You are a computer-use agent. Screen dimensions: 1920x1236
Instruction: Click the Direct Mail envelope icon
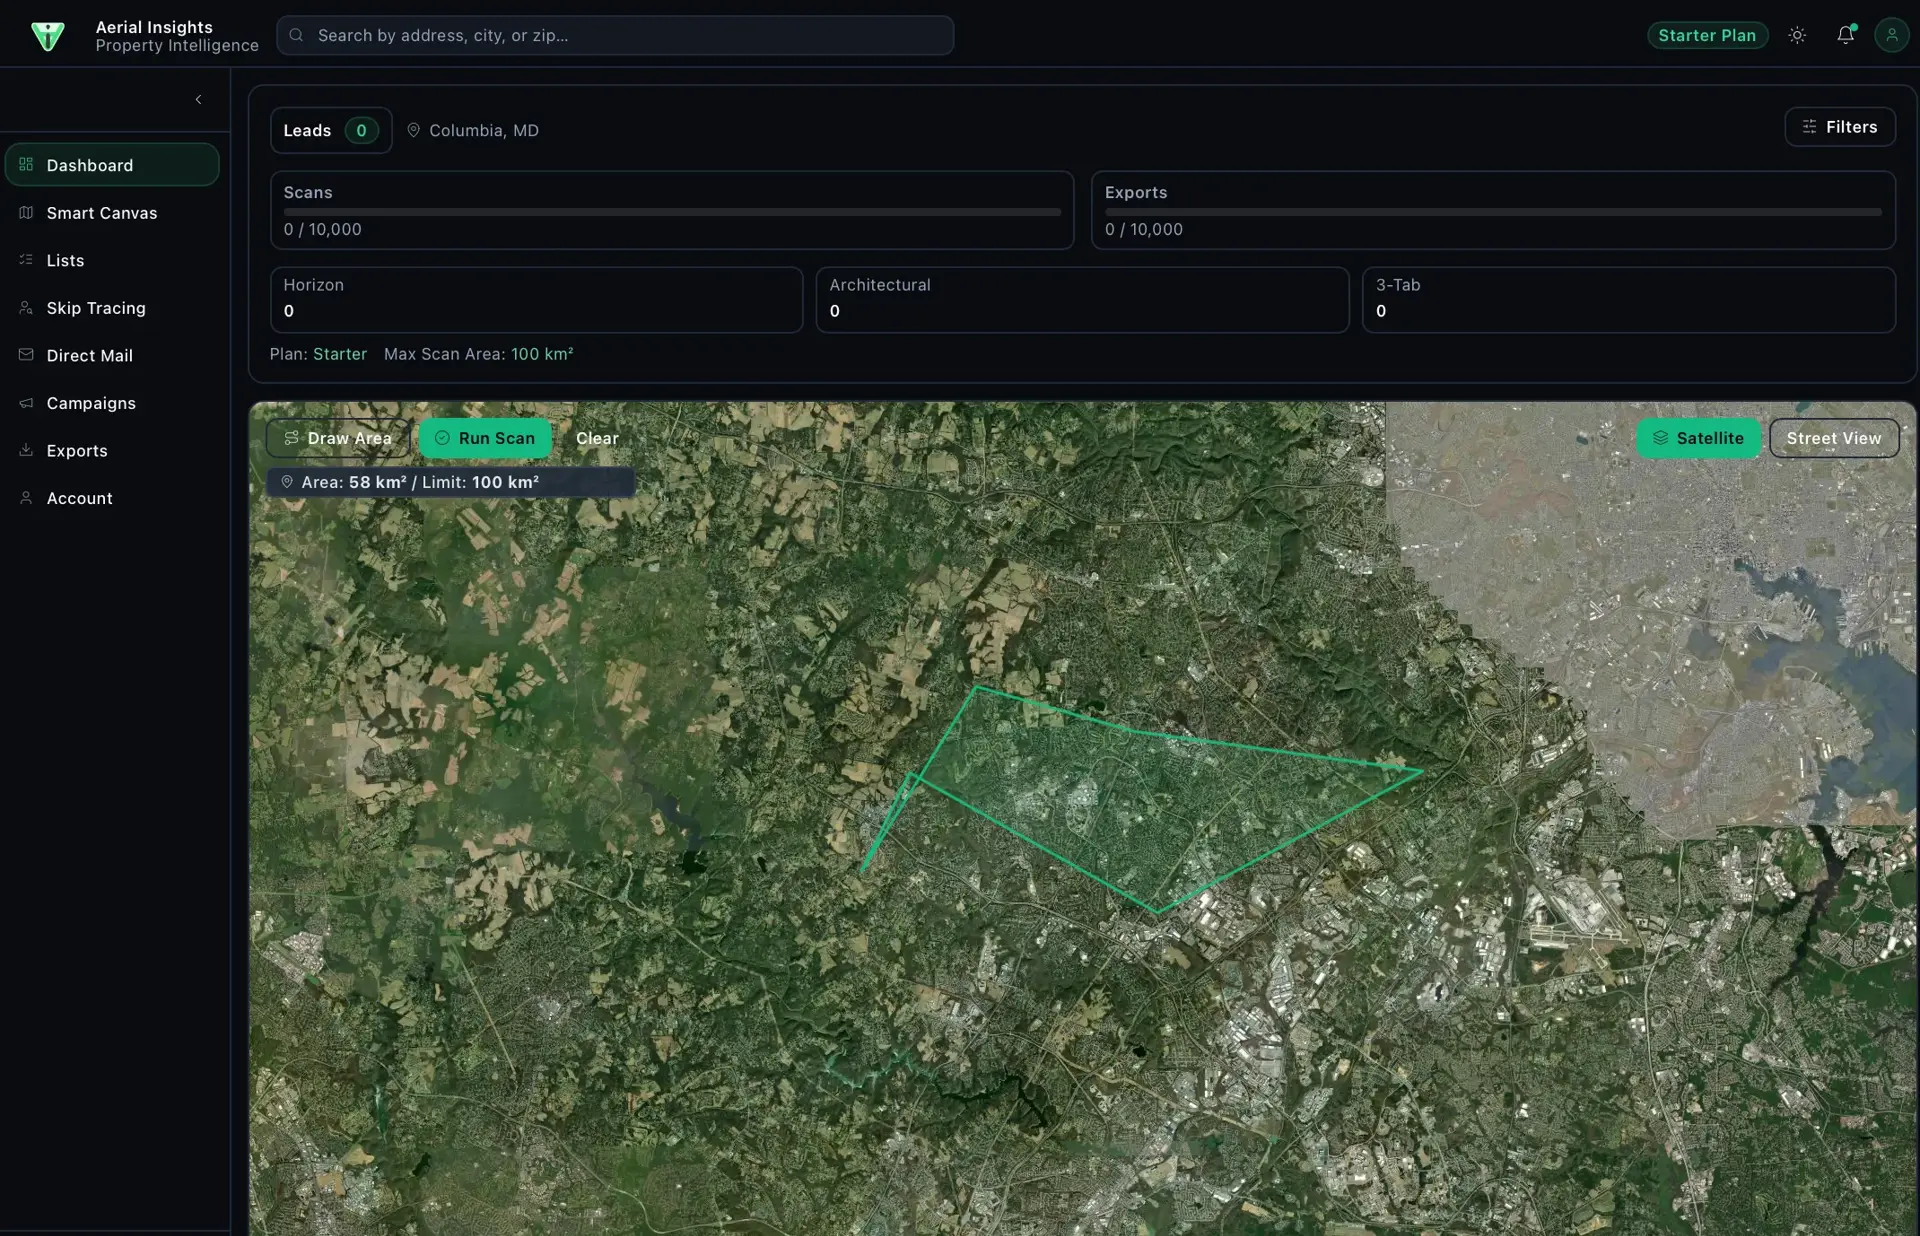pyautogui.click(x=26, y=355)
